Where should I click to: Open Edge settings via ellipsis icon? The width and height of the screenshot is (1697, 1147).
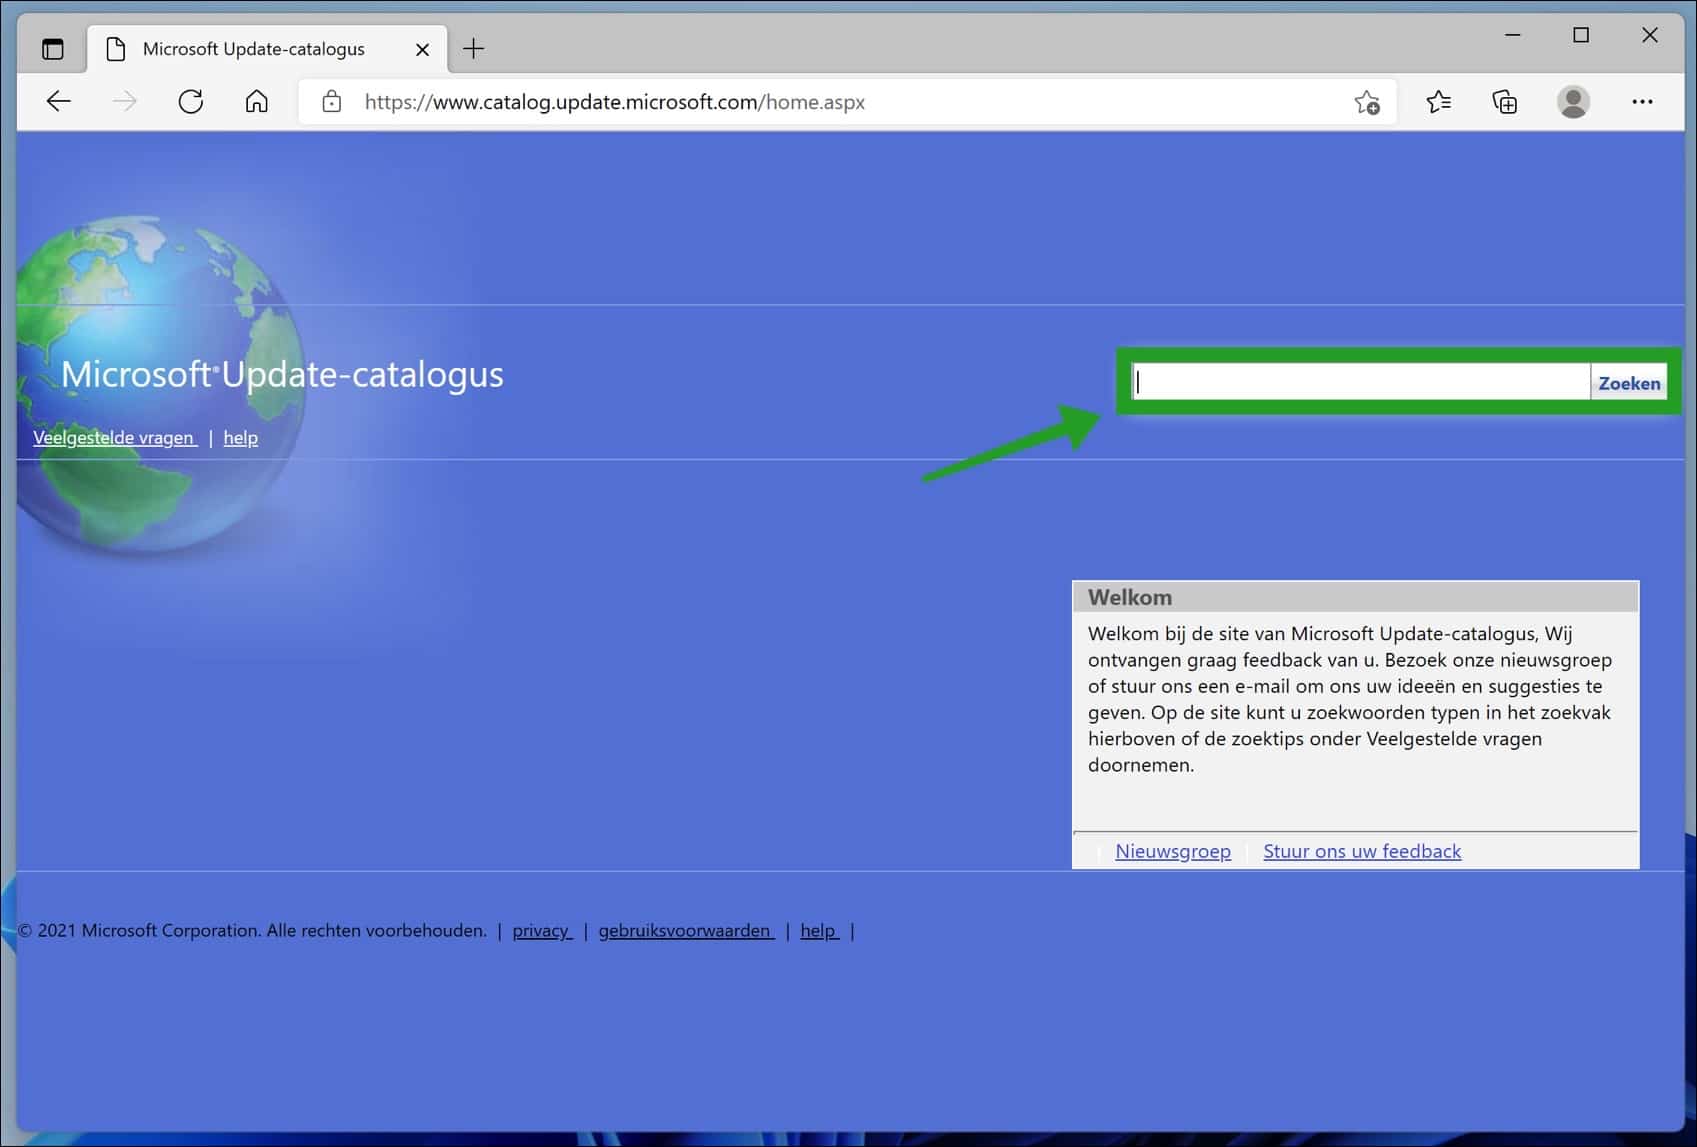click(x=1643, y=102)
